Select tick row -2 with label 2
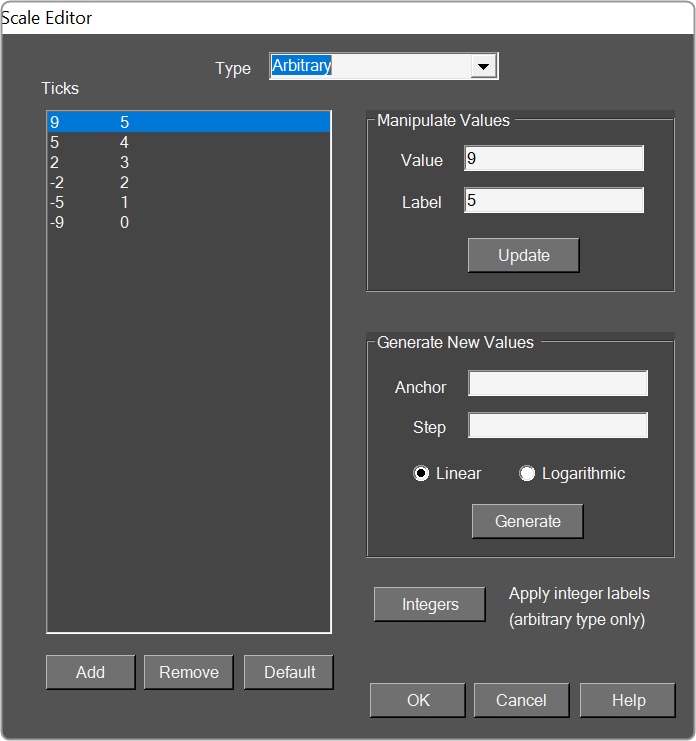 [x=189, y=182]
